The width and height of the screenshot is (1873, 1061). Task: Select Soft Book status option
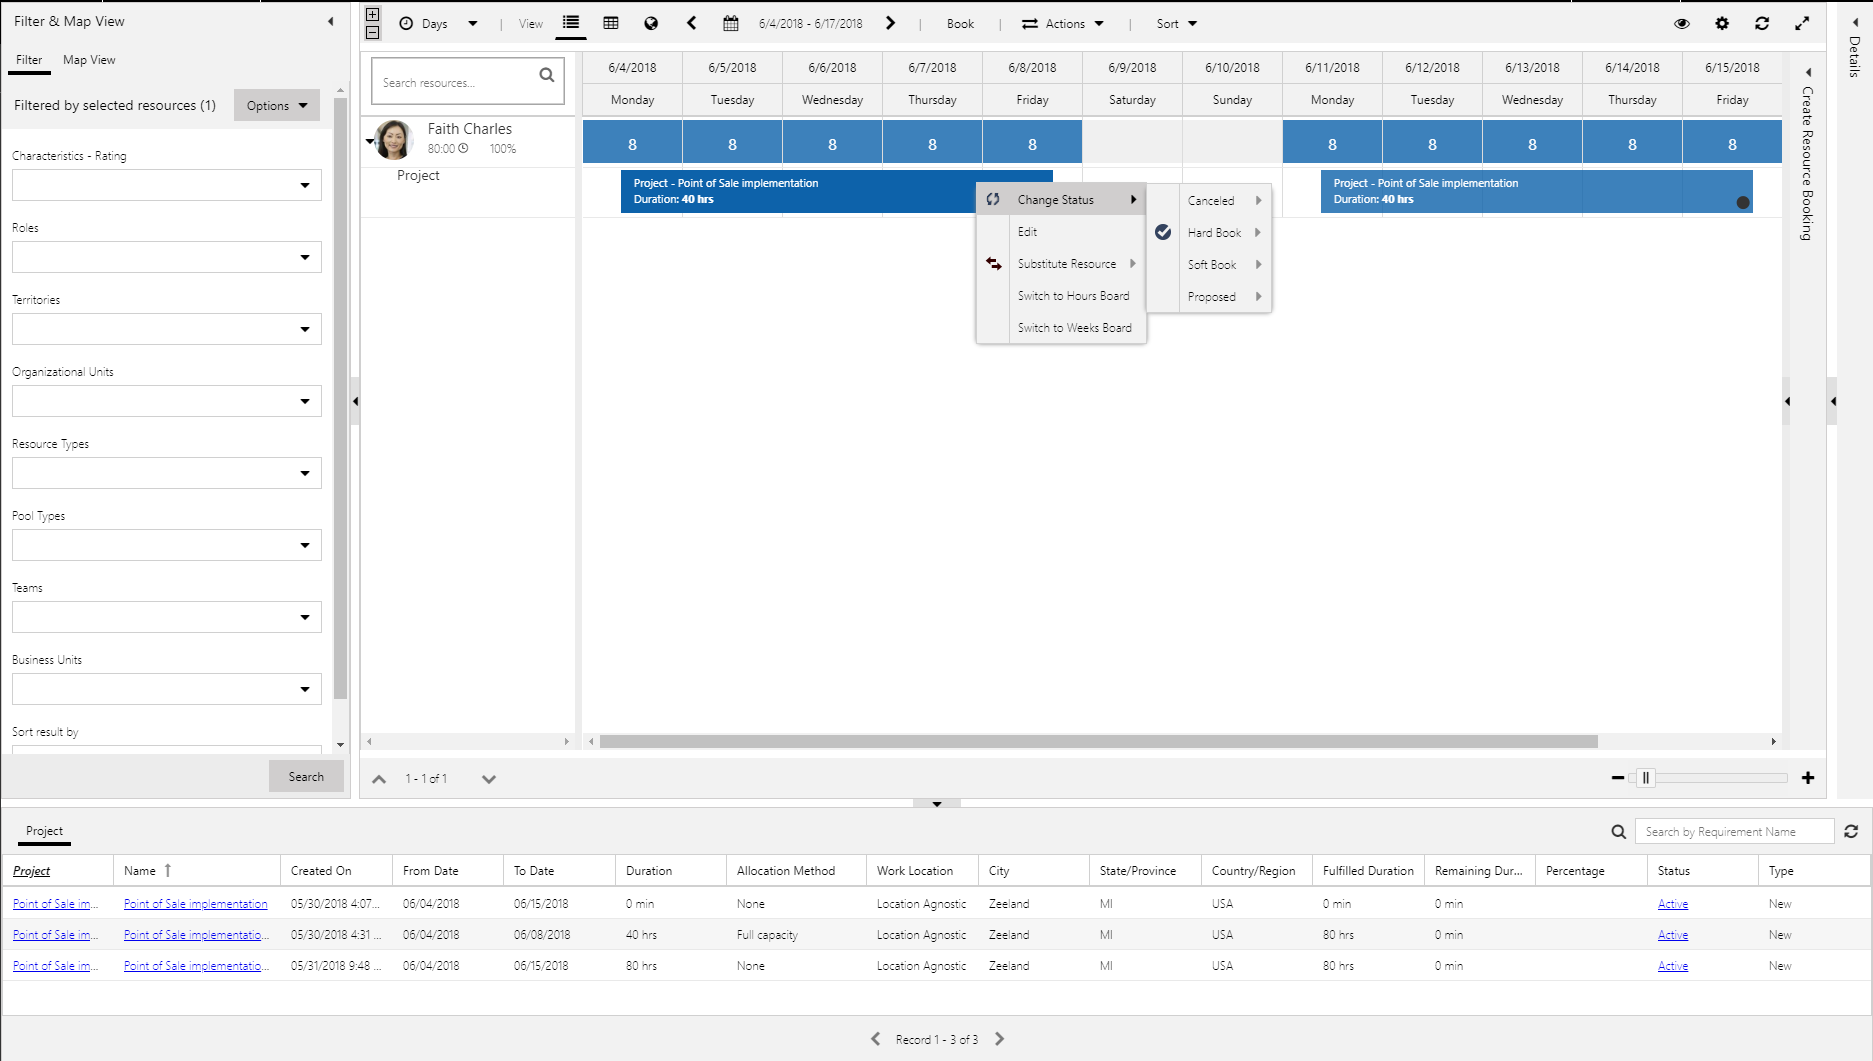[1209, 265]
